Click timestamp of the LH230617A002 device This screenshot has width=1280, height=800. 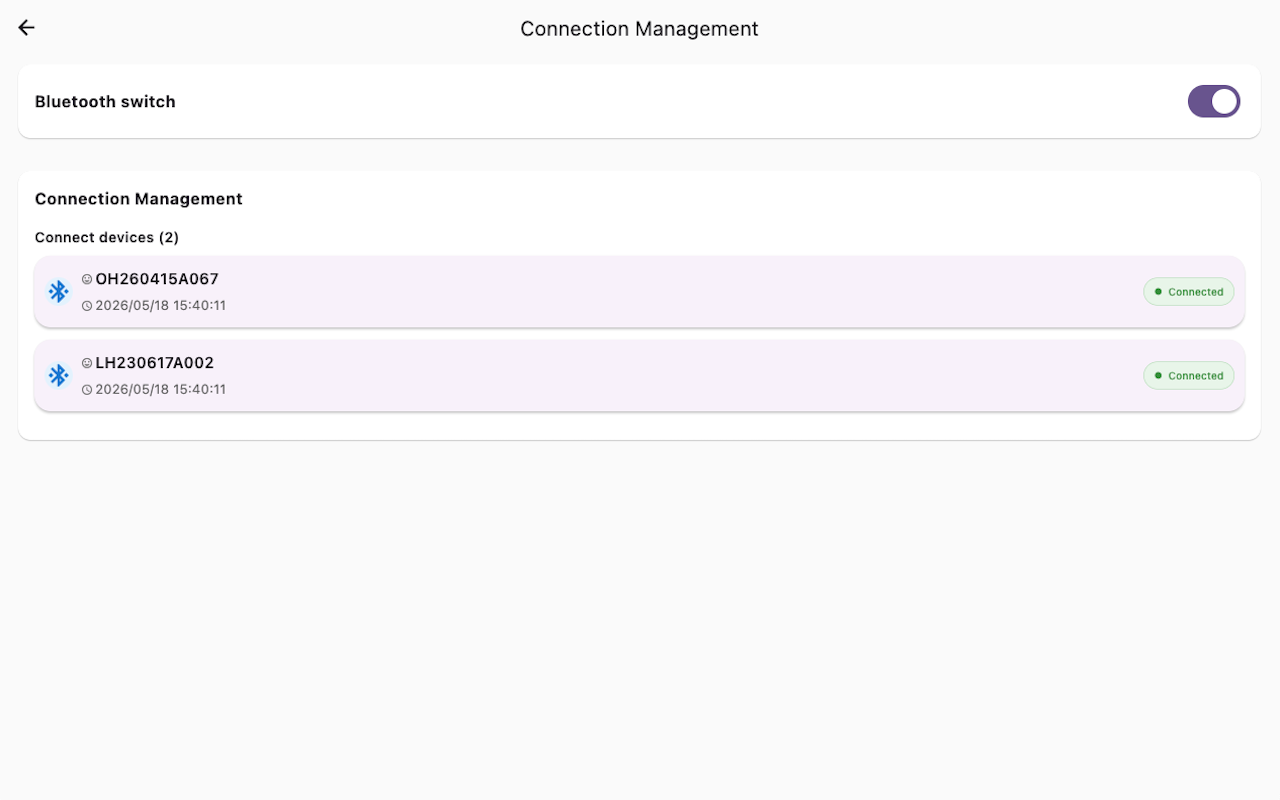point(160,390)
